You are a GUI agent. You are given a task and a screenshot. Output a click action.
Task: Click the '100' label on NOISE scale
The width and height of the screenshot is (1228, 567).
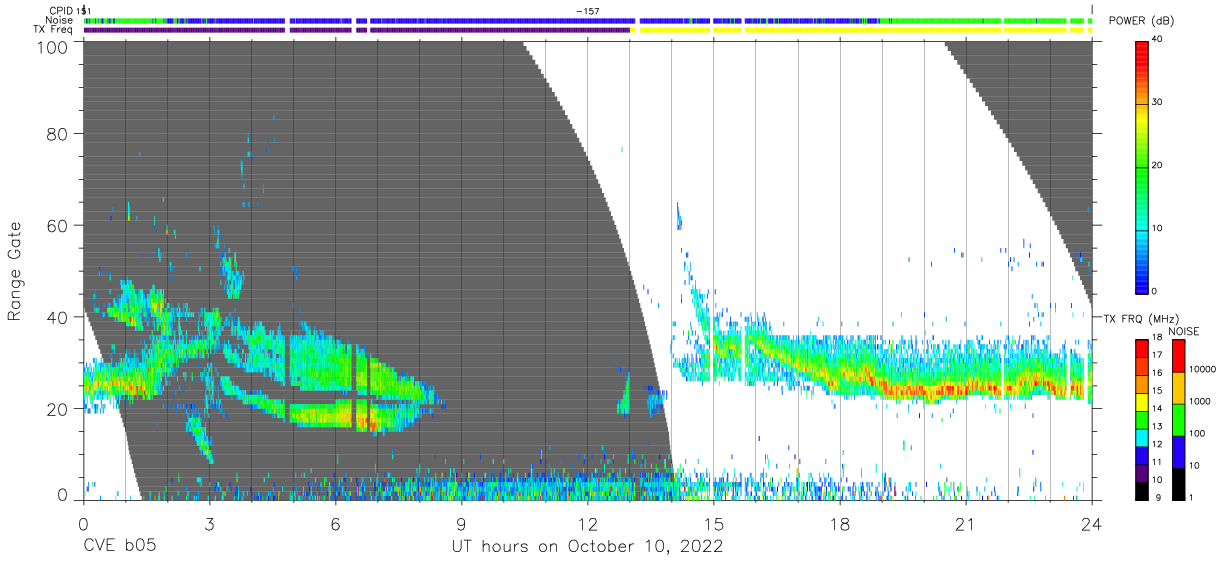pos(1197,433)
